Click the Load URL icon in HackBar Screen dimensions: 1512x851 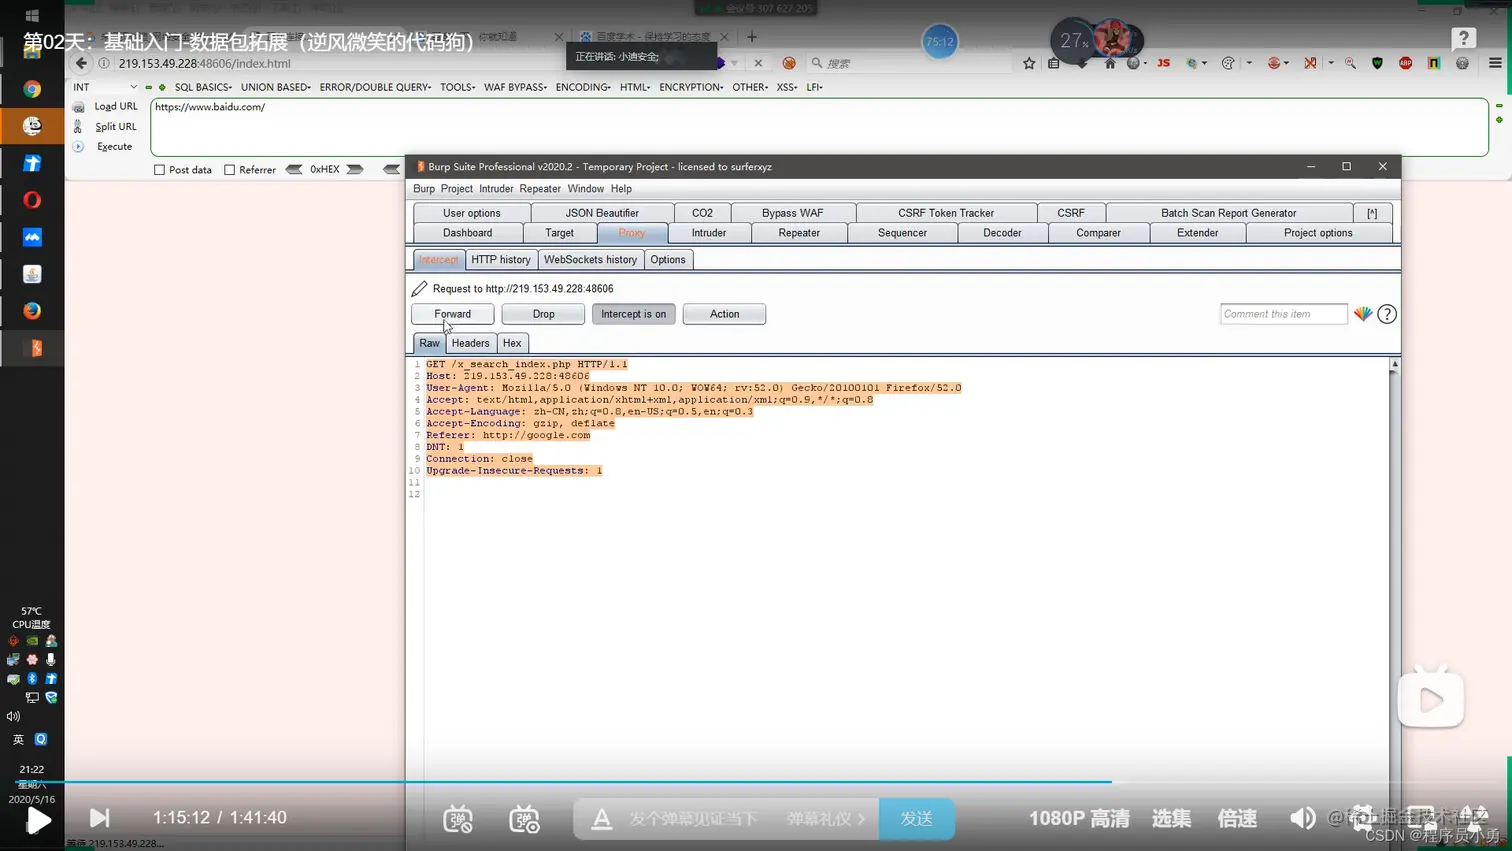[x=78, y=107]
